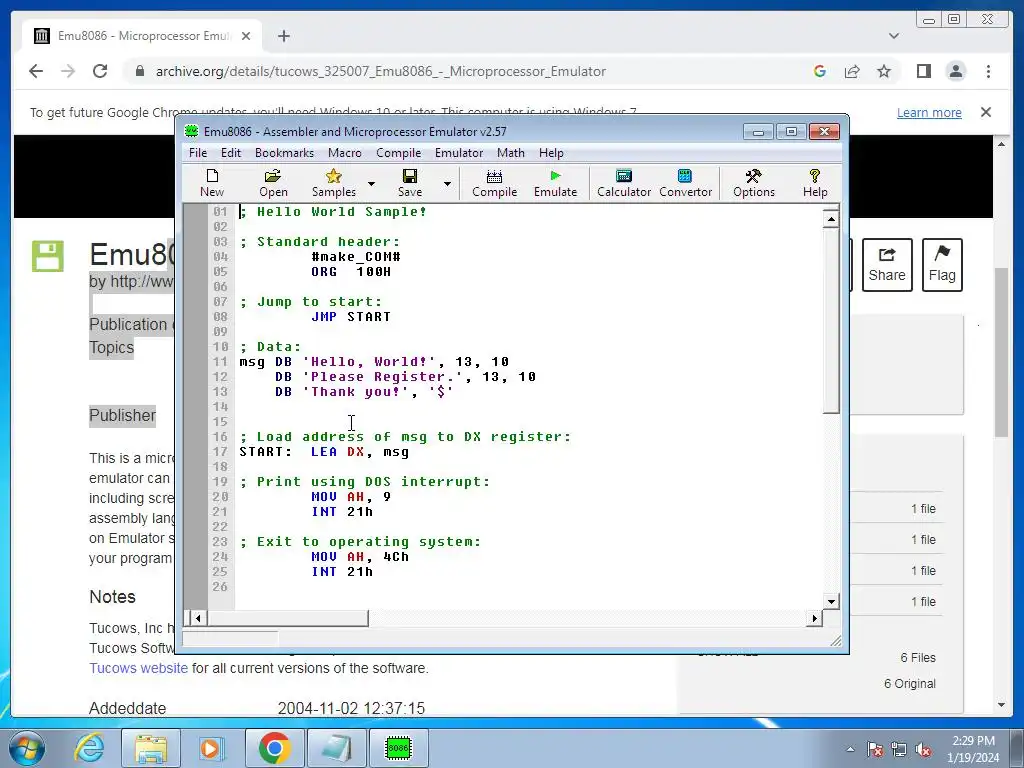This screenshot has width=1024, height=768.
Task: Click the Open folder toolbar icon
Action: coord(273,183)
